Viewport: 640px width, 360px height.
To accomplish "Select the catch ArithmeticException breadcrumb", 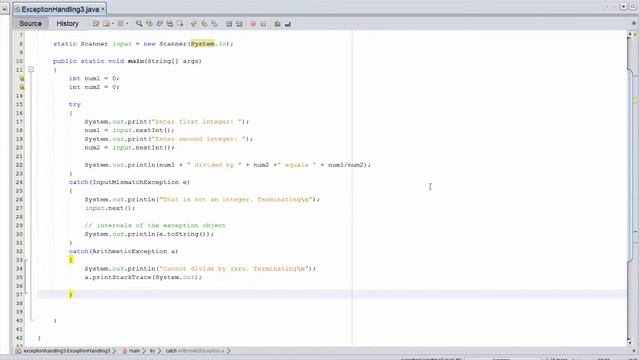I will click(x=195, y=351).
